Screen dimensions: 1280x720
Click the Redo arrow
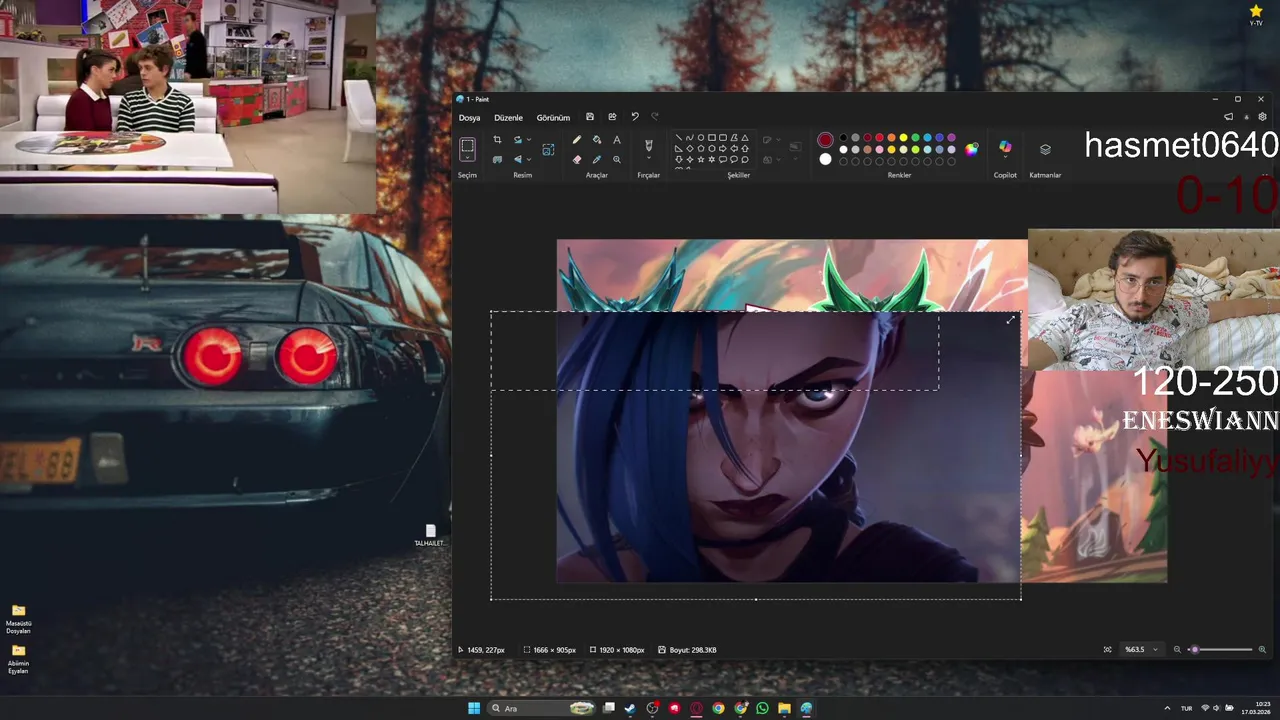click(x=655, y=117)
